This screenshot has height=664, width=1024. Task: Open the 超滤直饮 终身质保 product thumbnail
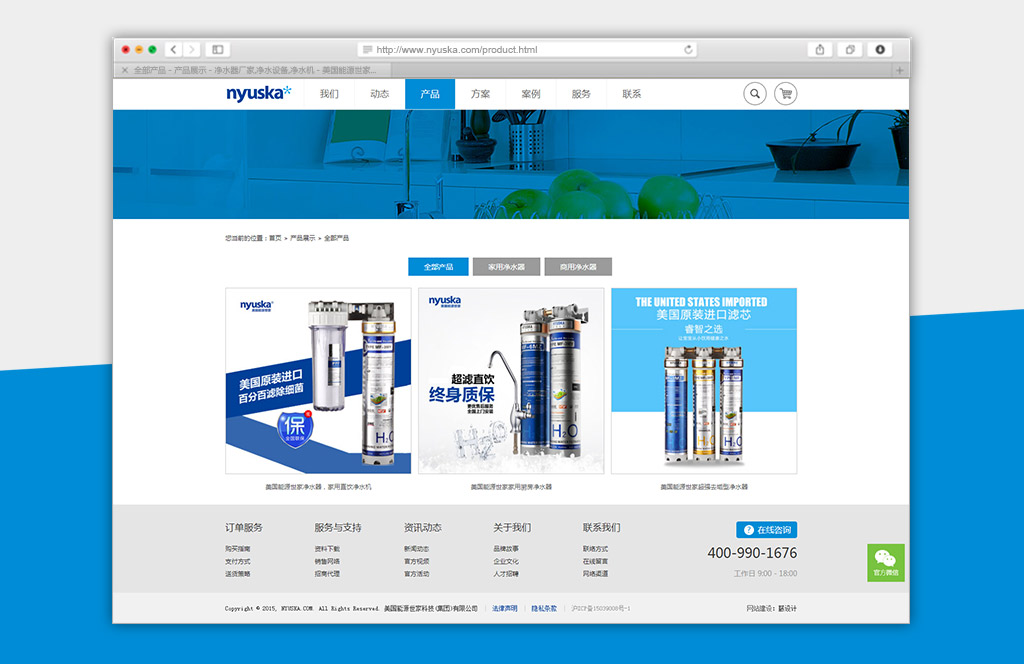[x=511, y=381]
